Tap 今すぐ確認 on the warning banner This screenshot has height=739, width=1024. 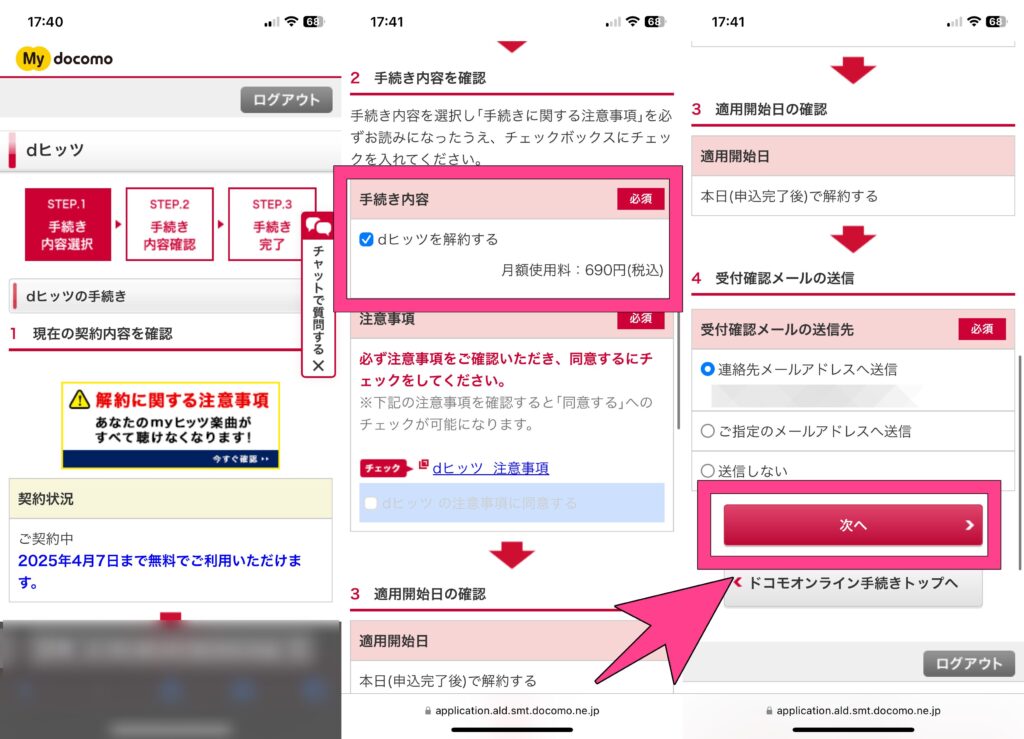click(x=240, y=459)
